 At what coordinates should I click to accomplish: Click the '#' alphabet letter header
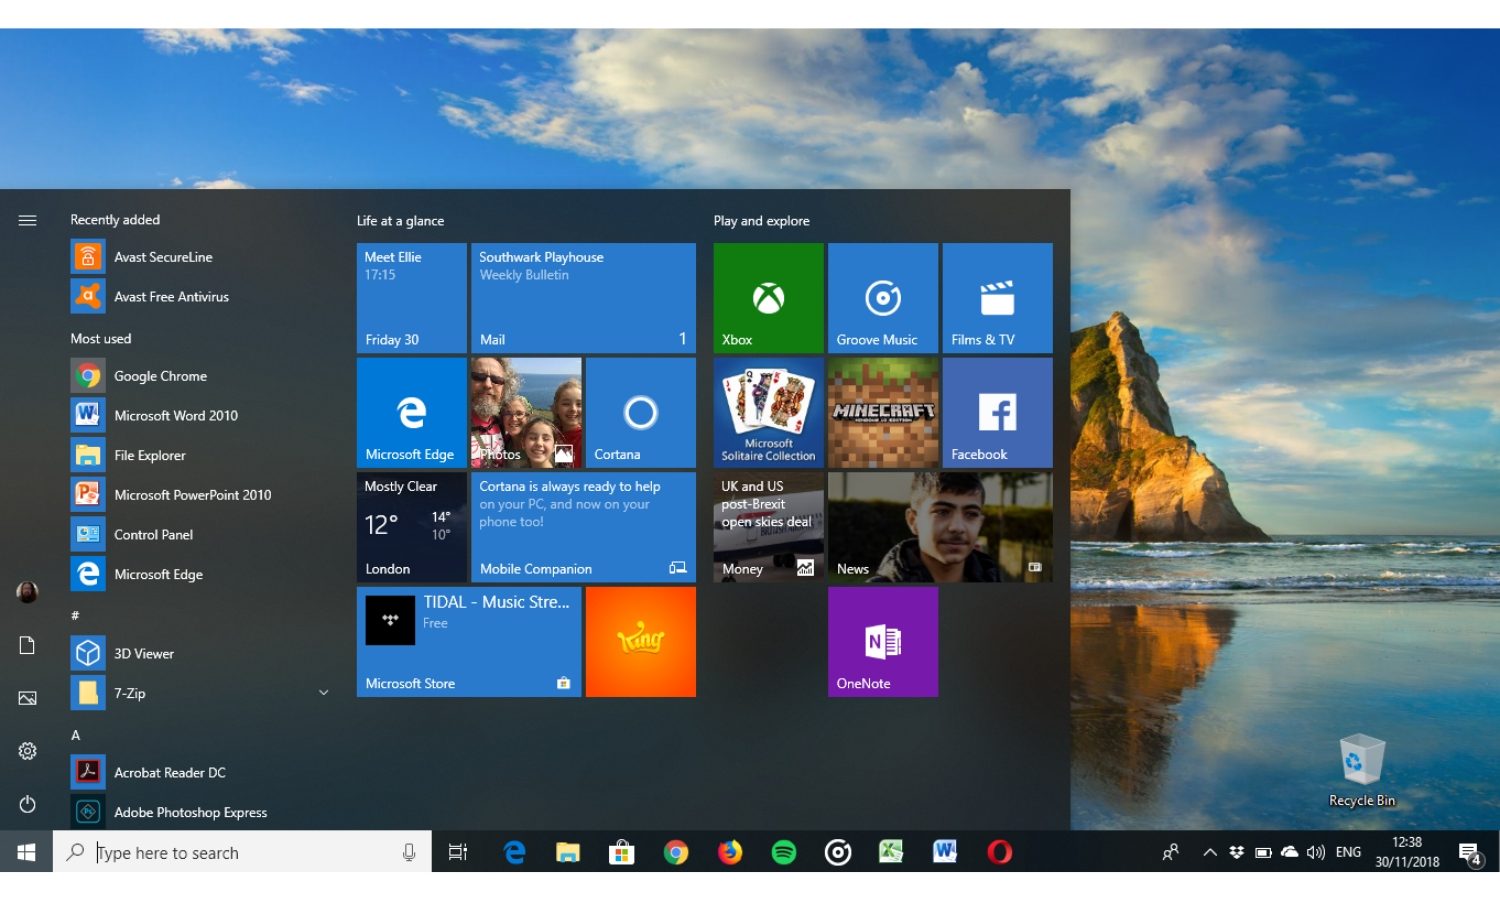point(75,615)
